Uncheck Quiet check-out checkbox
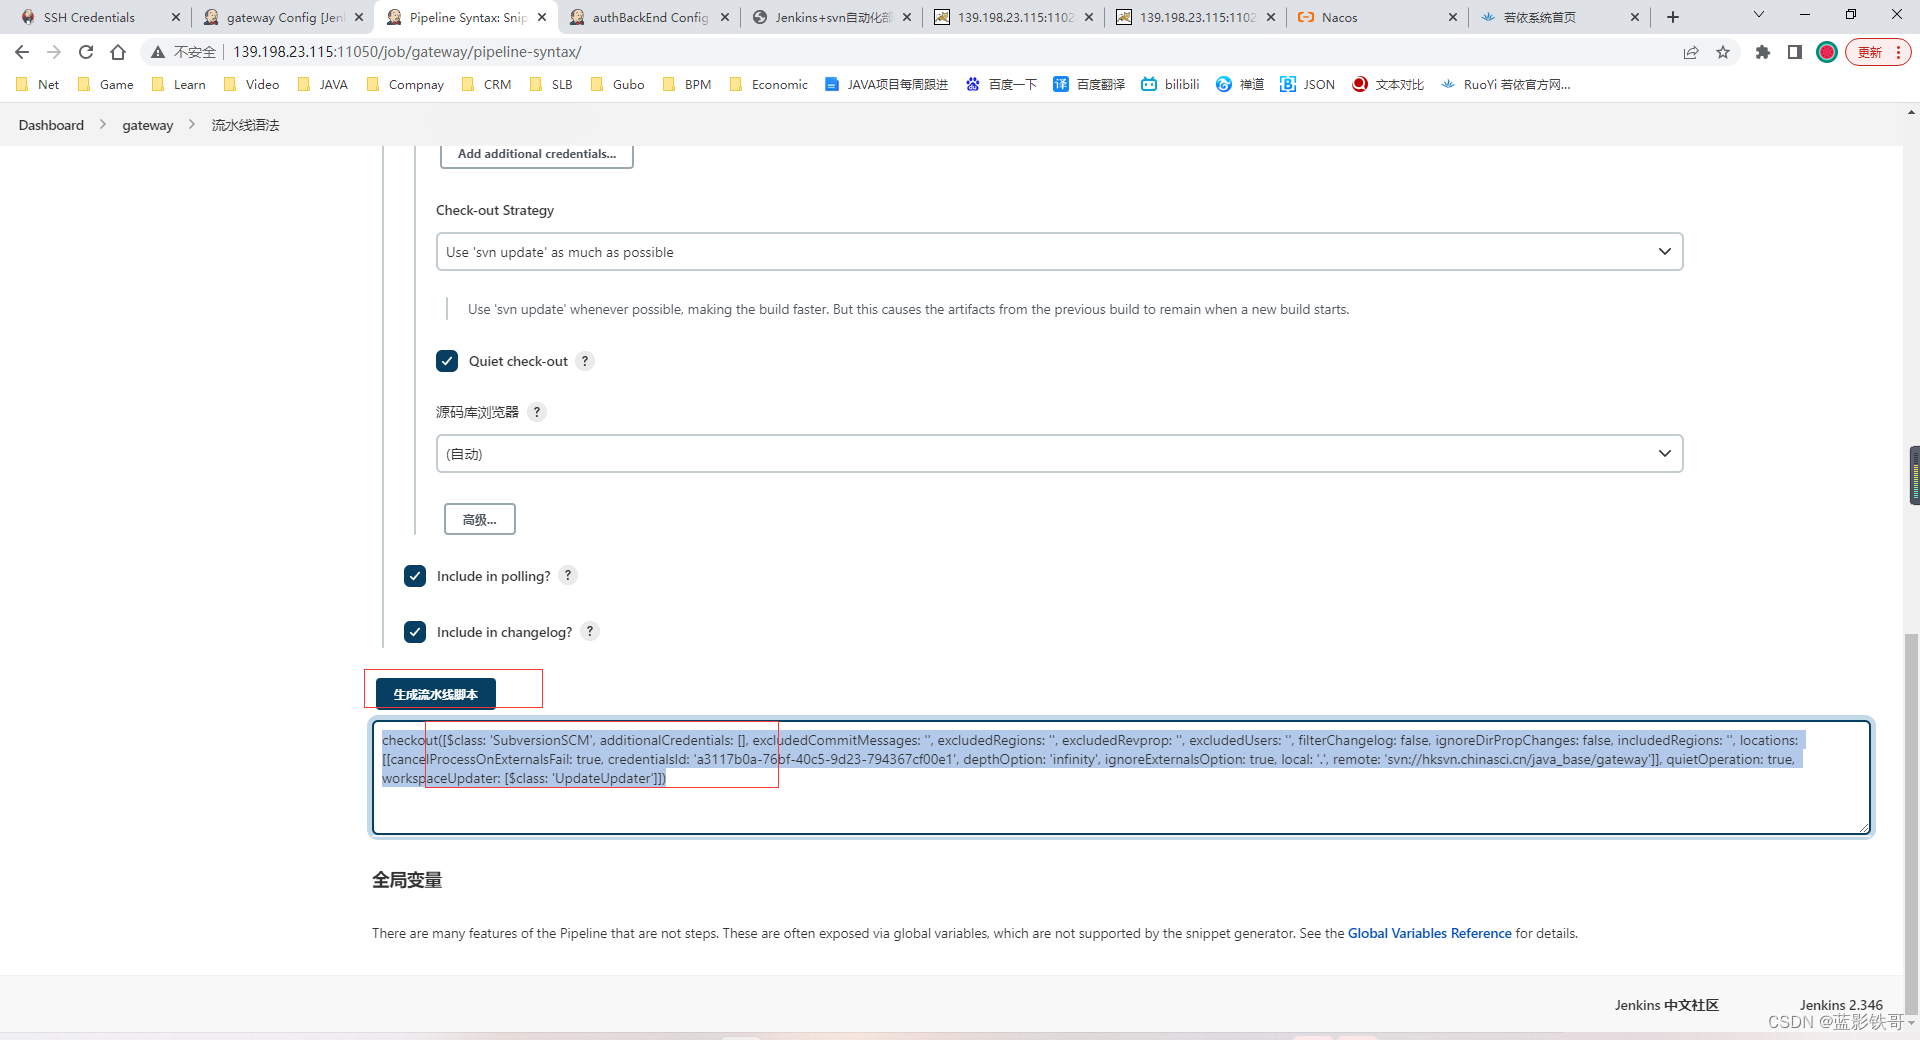This screenshot has width=1920, height=1040. tap(447, 361)
